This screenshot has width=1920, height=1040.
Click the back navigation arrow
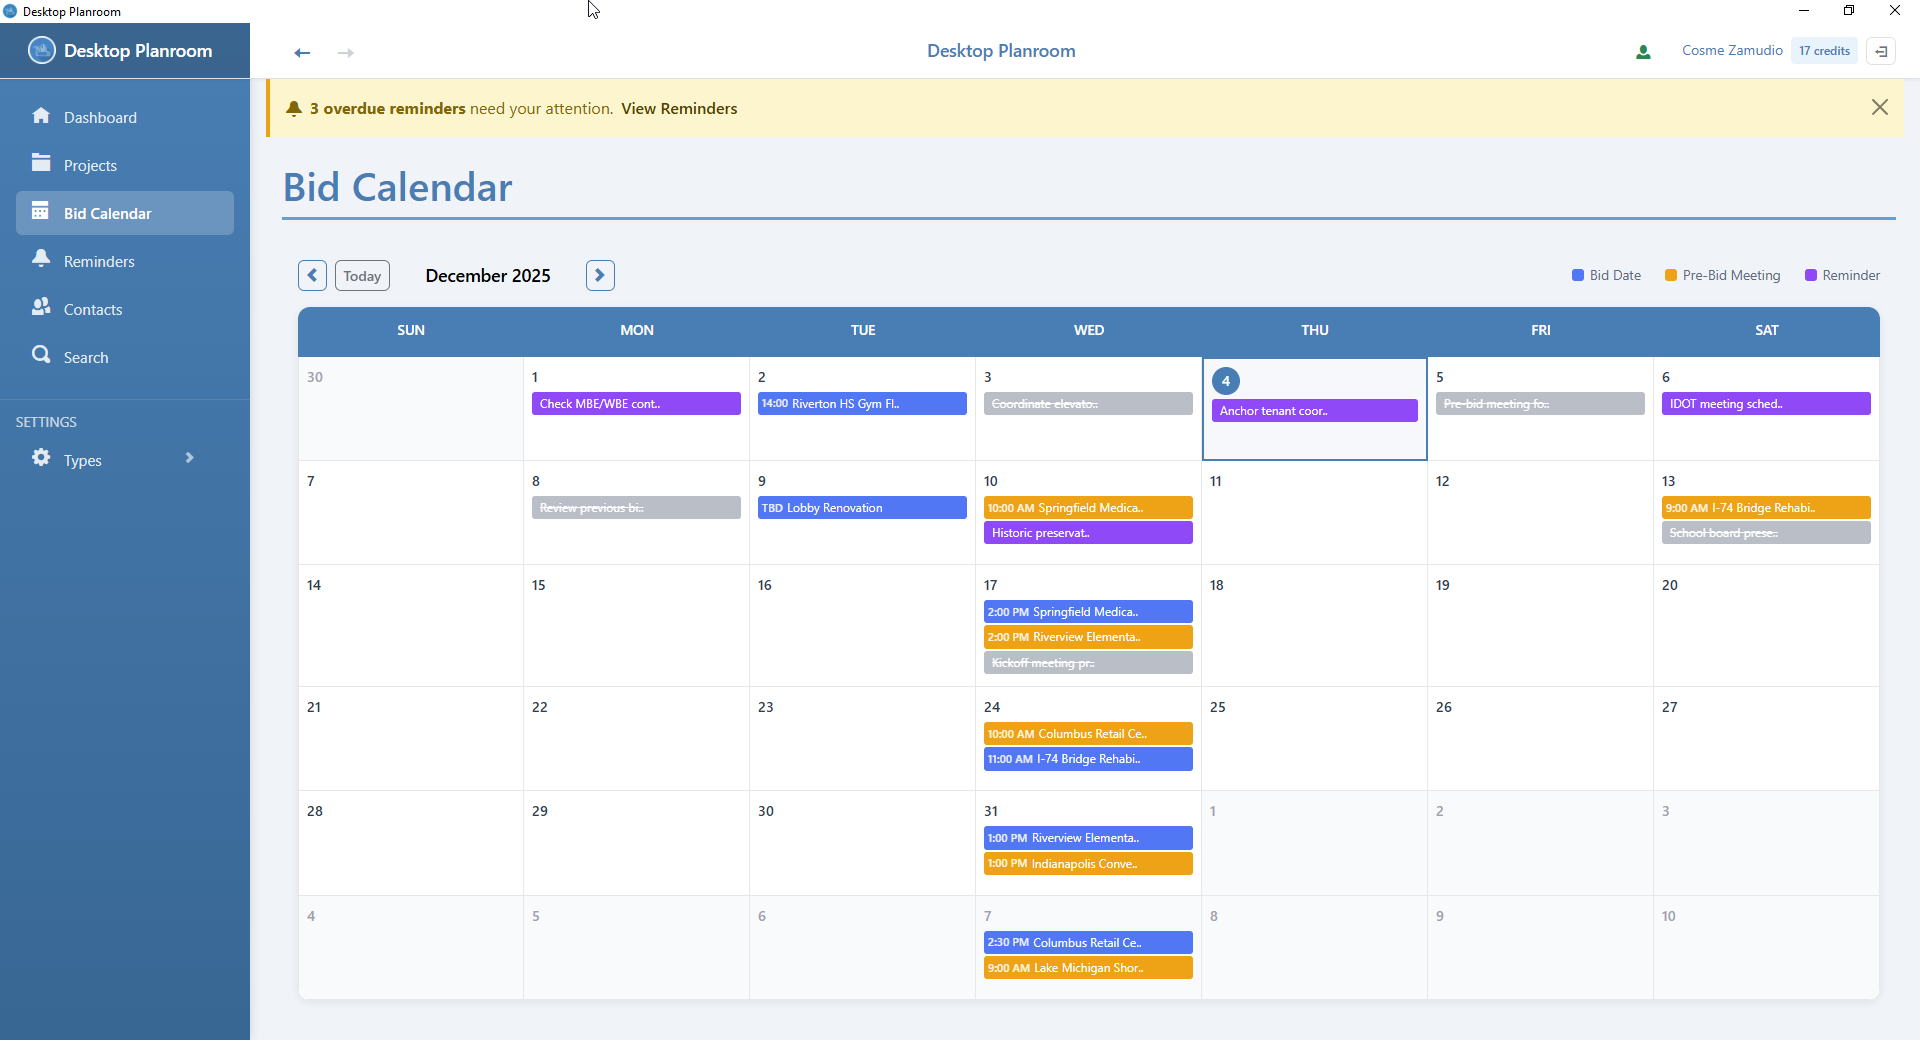[302, 52]
